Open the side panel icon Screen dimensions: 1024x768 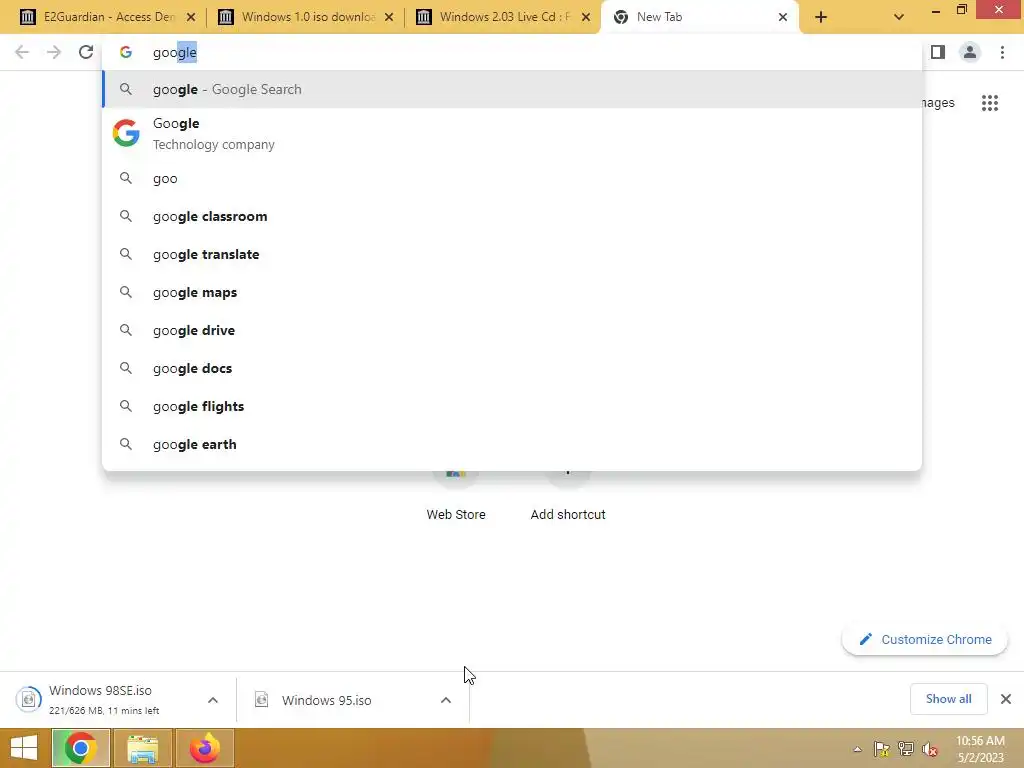click(938, 52)
